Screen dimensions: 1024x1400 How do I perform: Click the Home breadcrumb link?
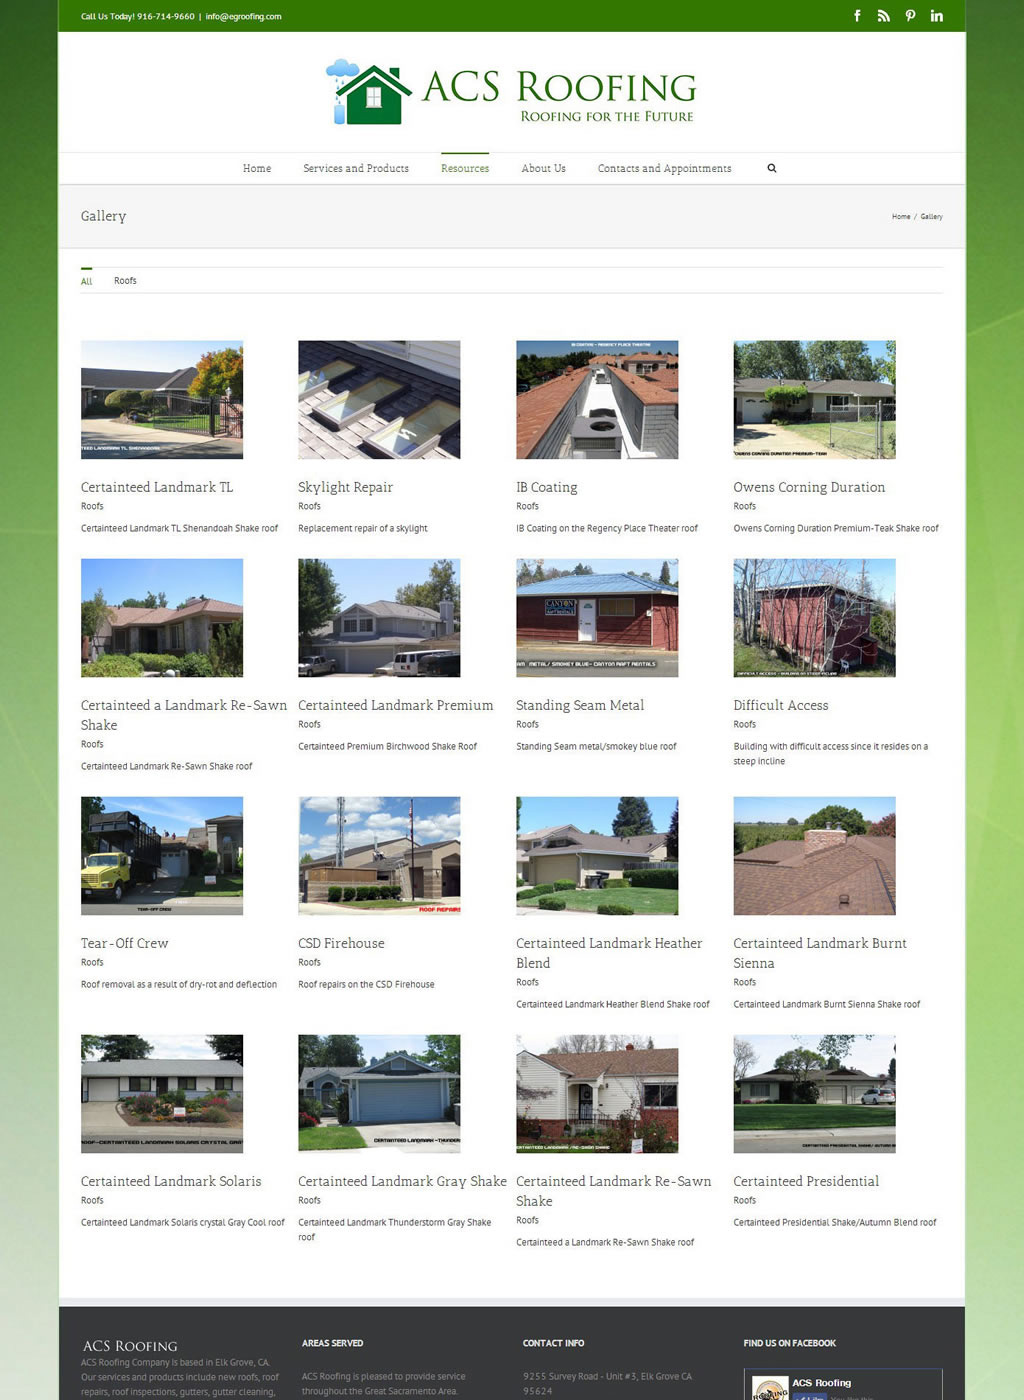pyautogui.click(x=901, y=216)
